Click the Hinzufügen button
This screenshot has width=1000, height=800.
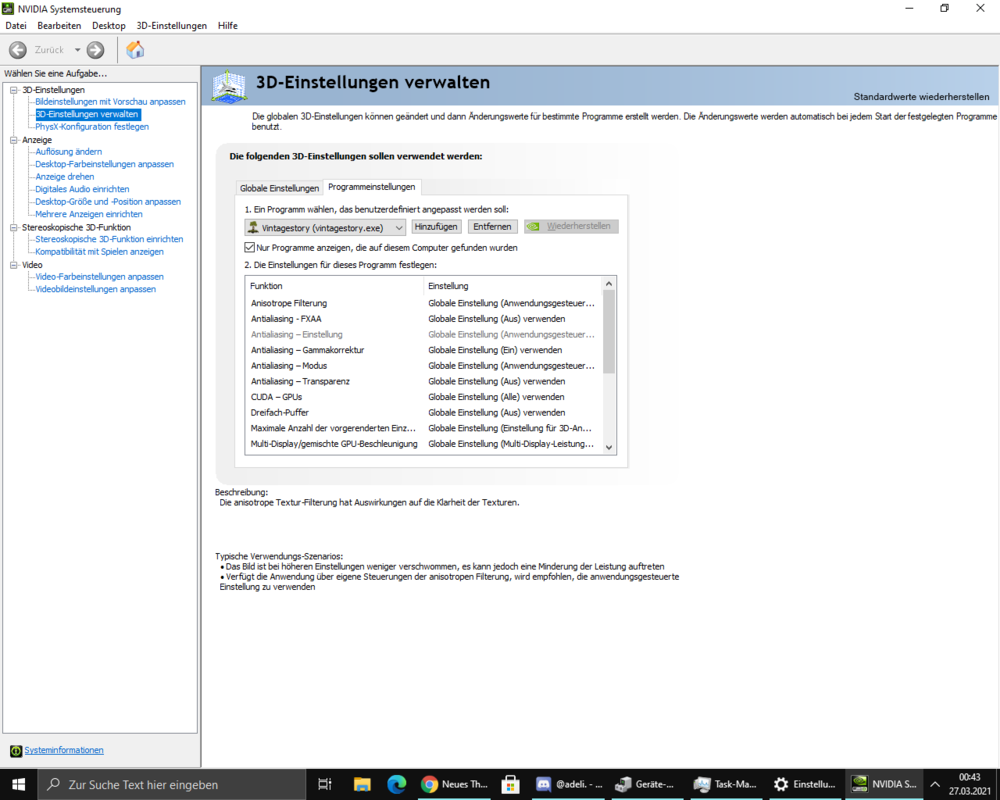pos(436,226)
